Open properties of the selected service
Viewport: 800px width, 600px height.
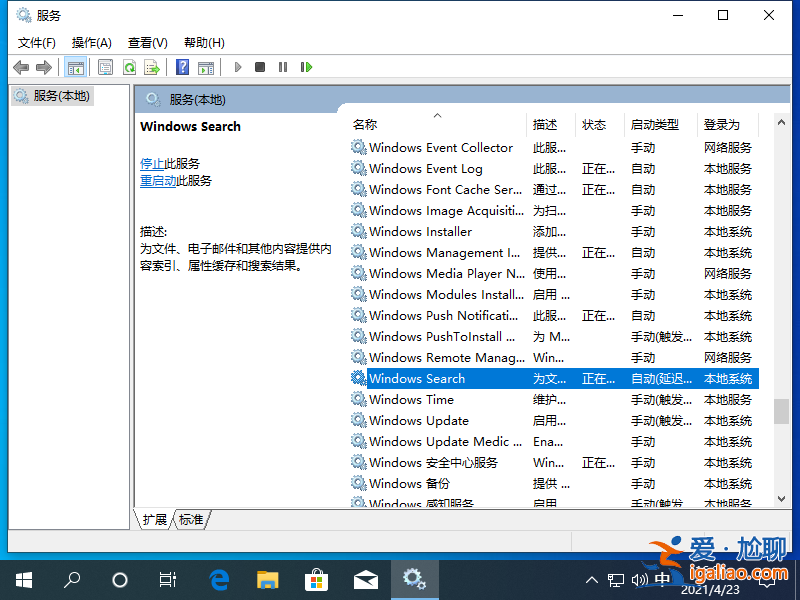(x=105, y=67)
